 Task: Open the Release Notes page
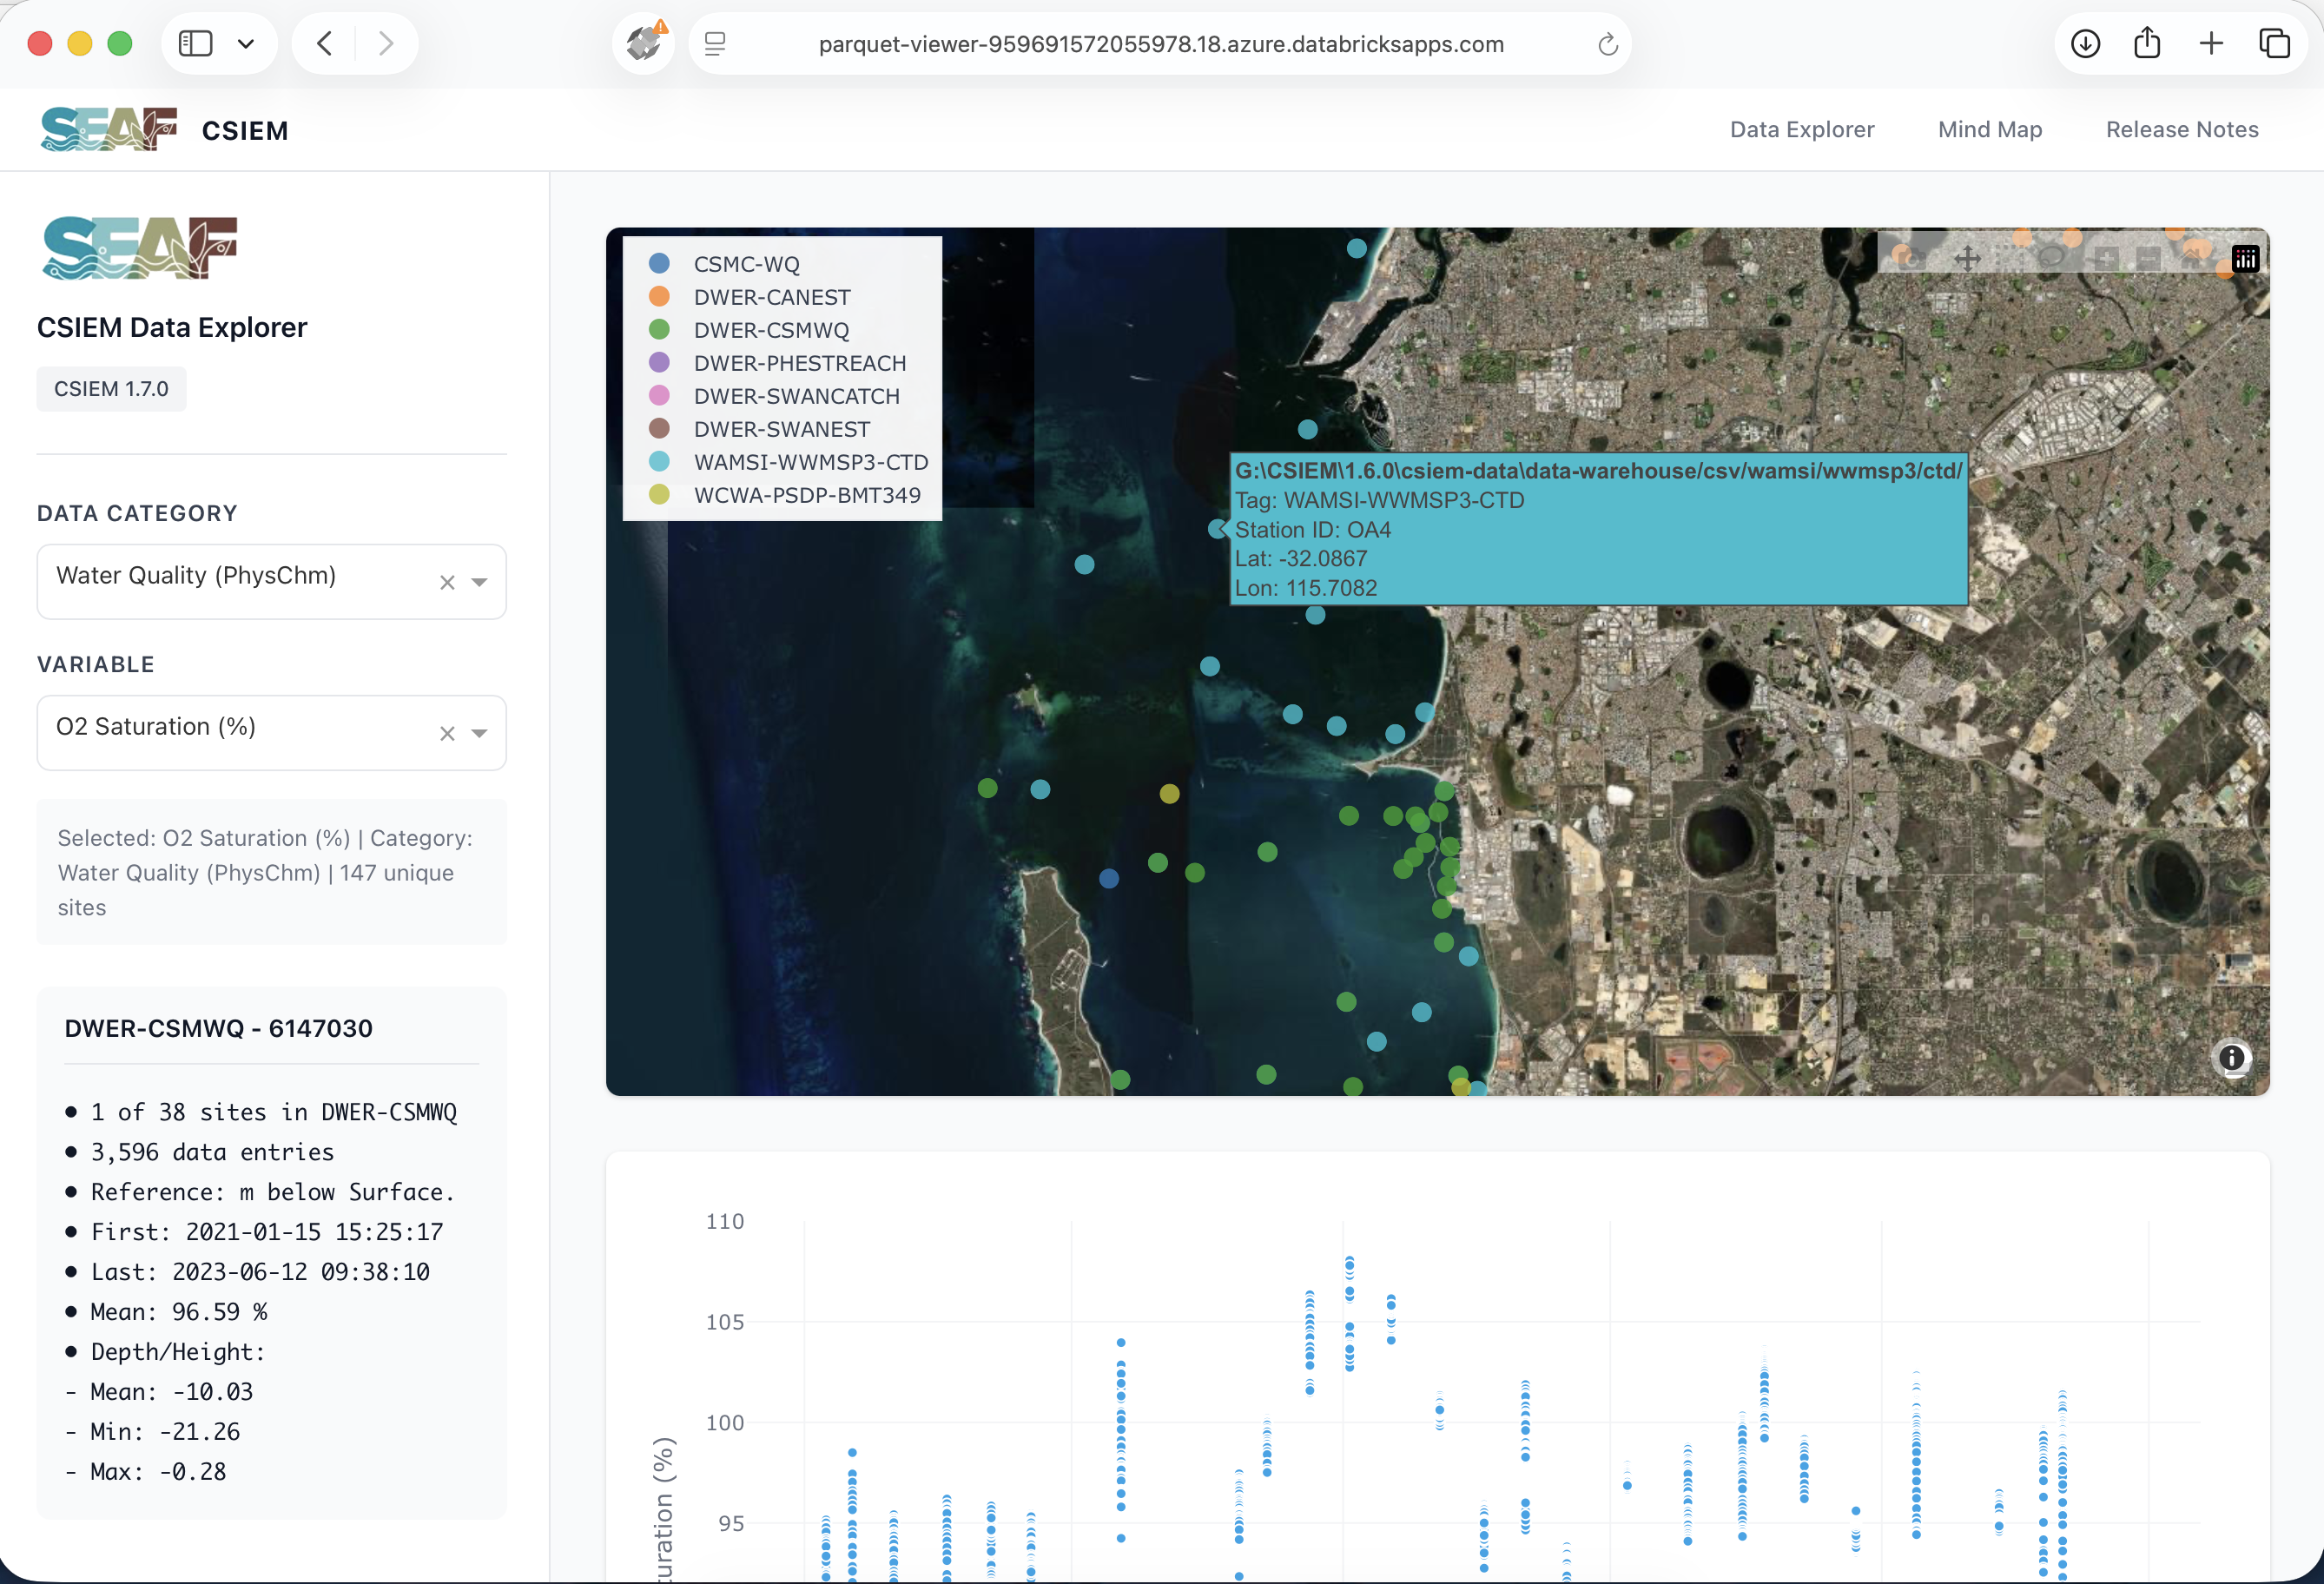2182,129
